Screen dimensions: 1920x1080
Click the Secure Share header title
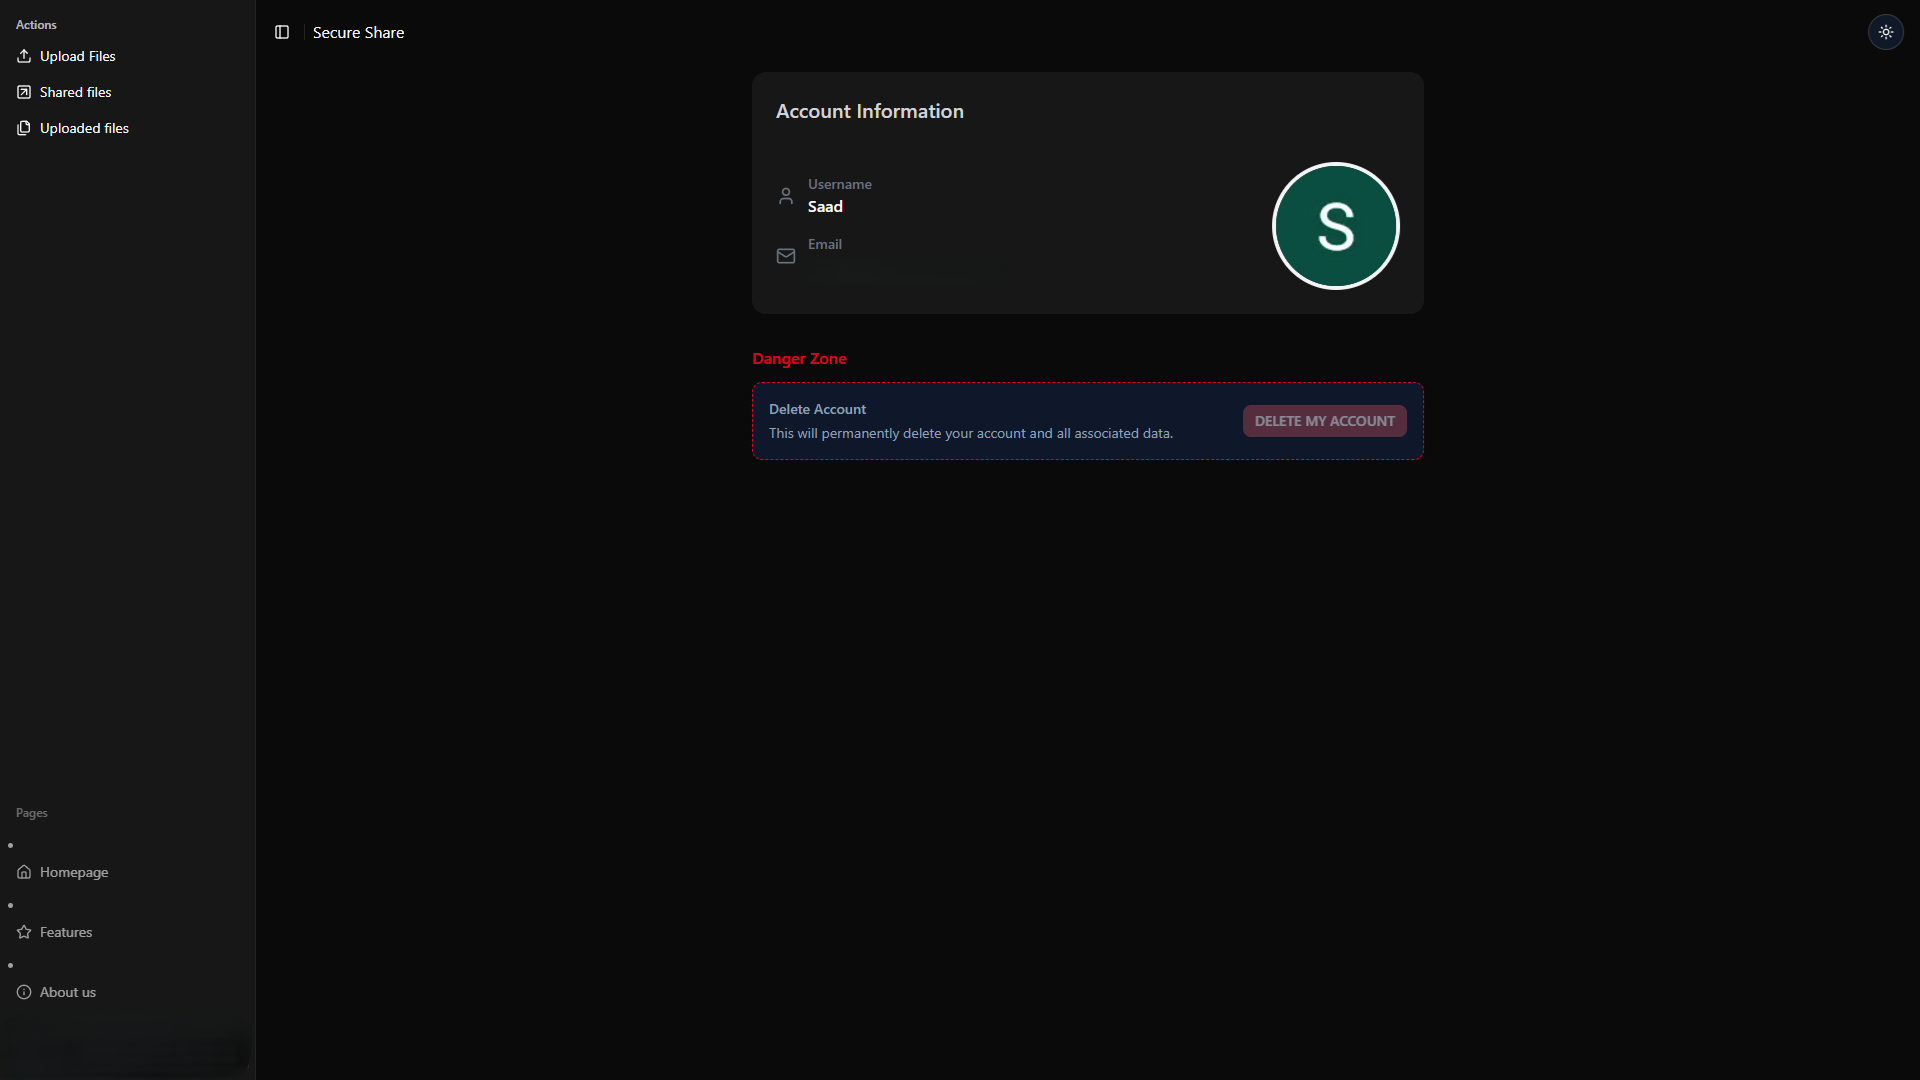(x=358, y=32)
